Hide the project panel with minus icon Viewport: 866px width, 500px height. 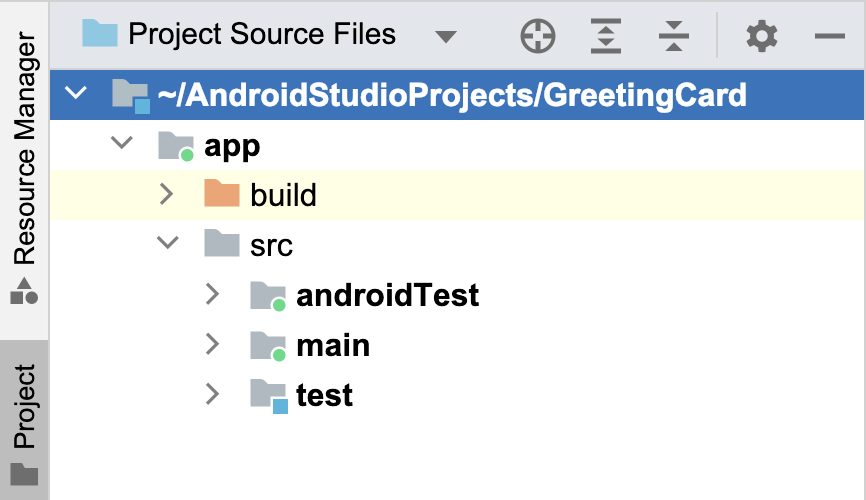(830, 37)
